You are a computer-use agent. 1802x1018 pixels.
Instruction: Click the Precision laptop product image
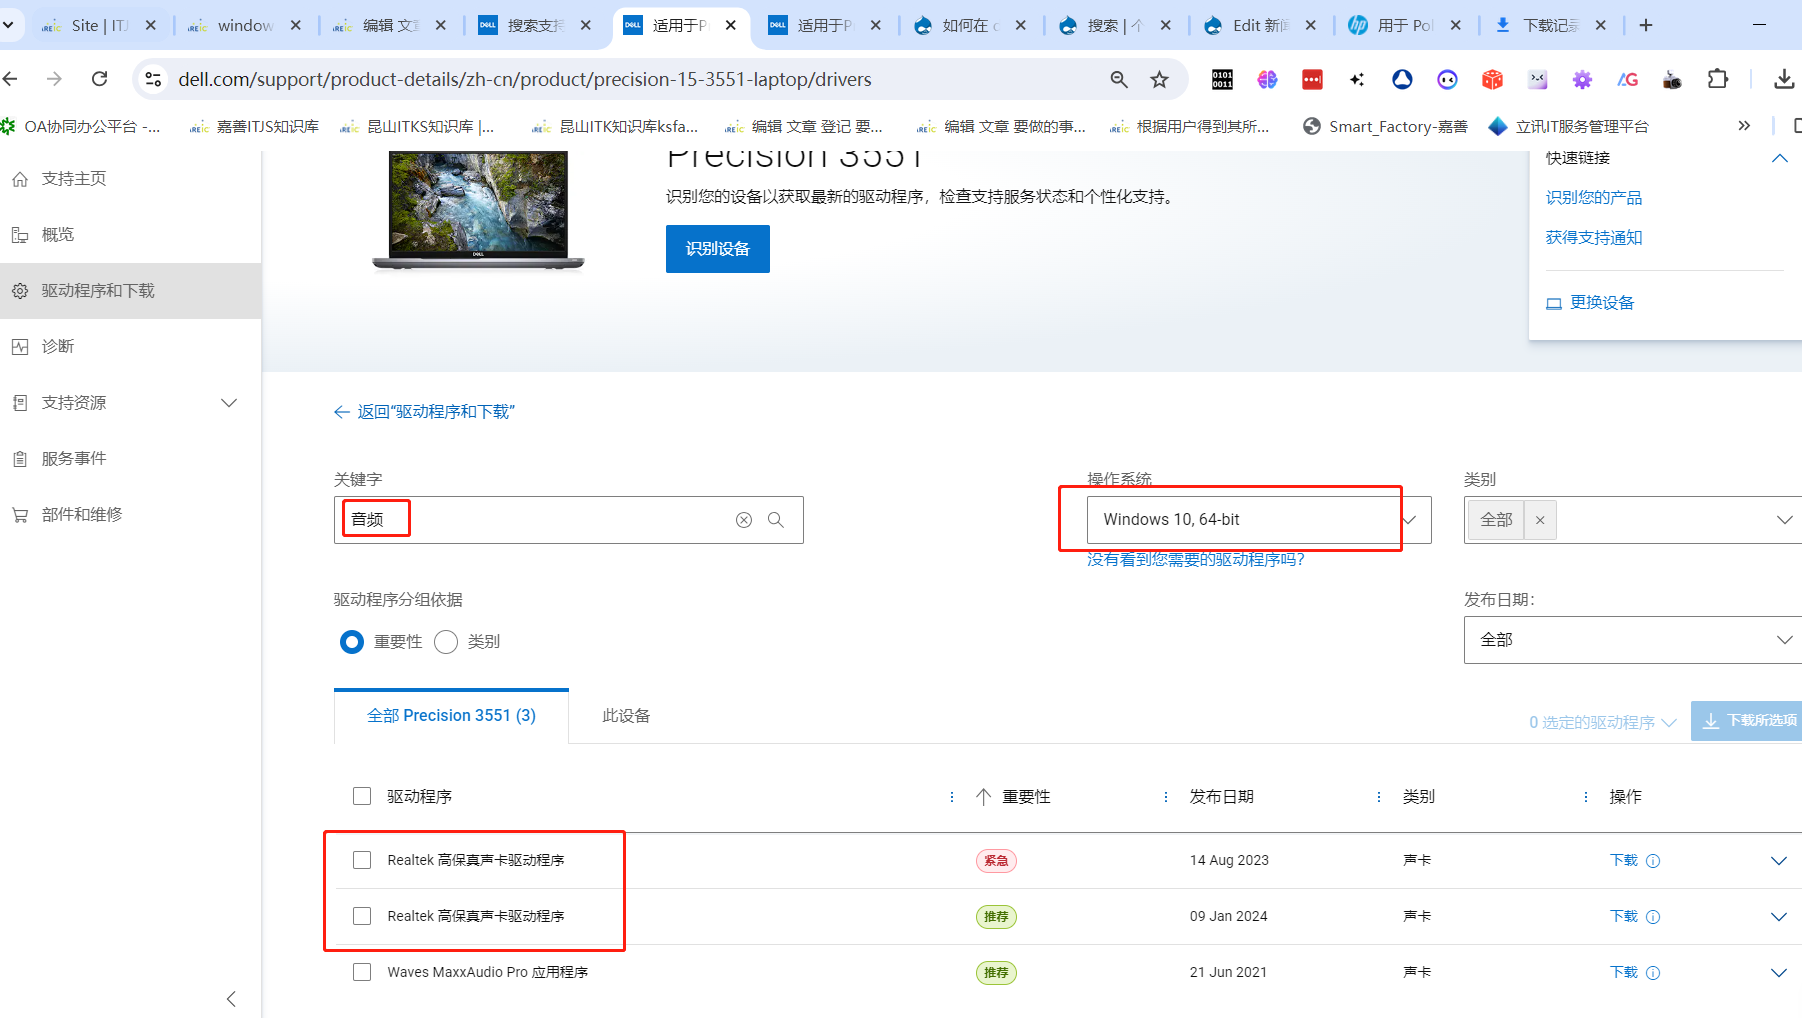pos(478,211)
